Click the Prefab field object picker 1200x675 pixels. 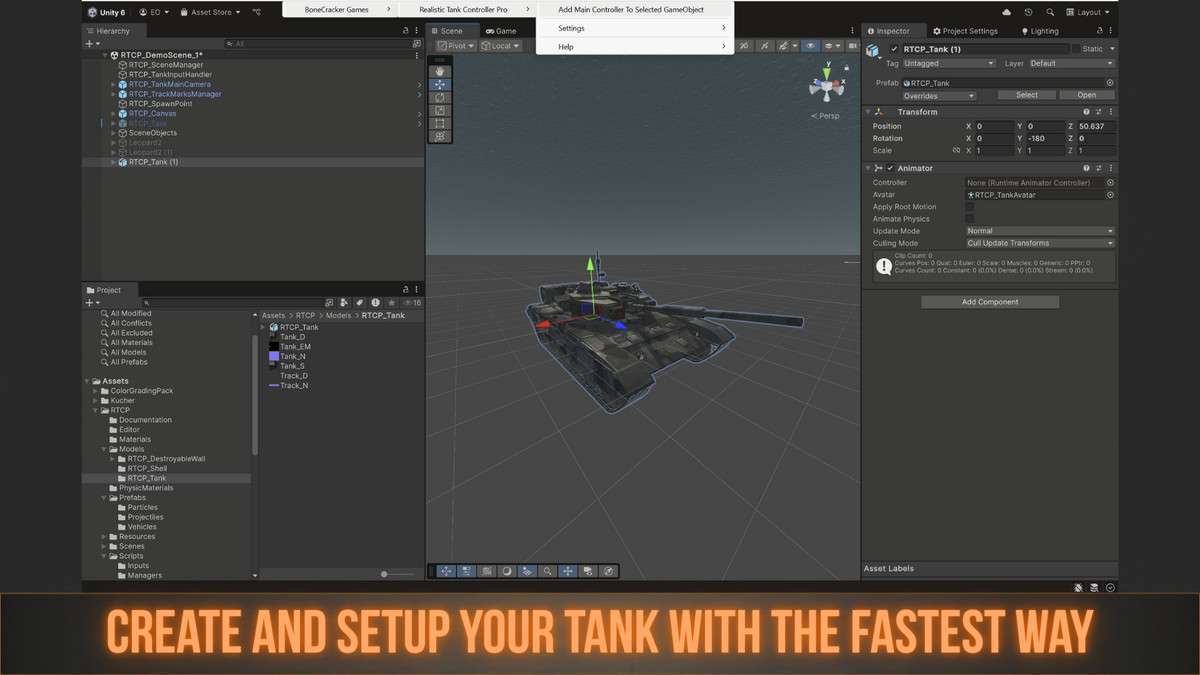[1110, 83]
